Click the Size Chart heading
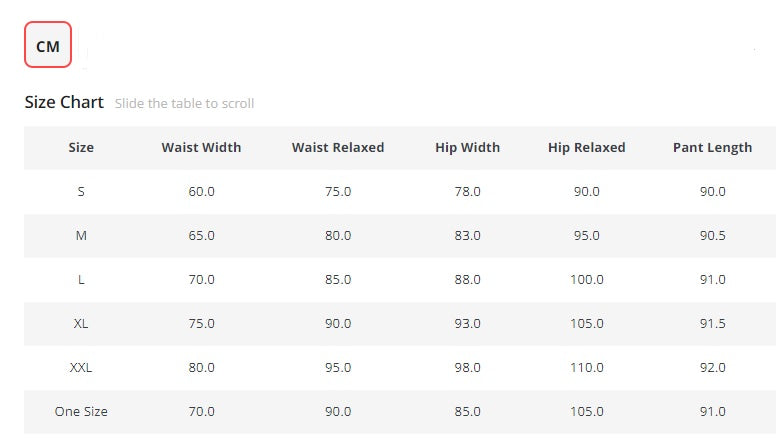 [64, 102]
